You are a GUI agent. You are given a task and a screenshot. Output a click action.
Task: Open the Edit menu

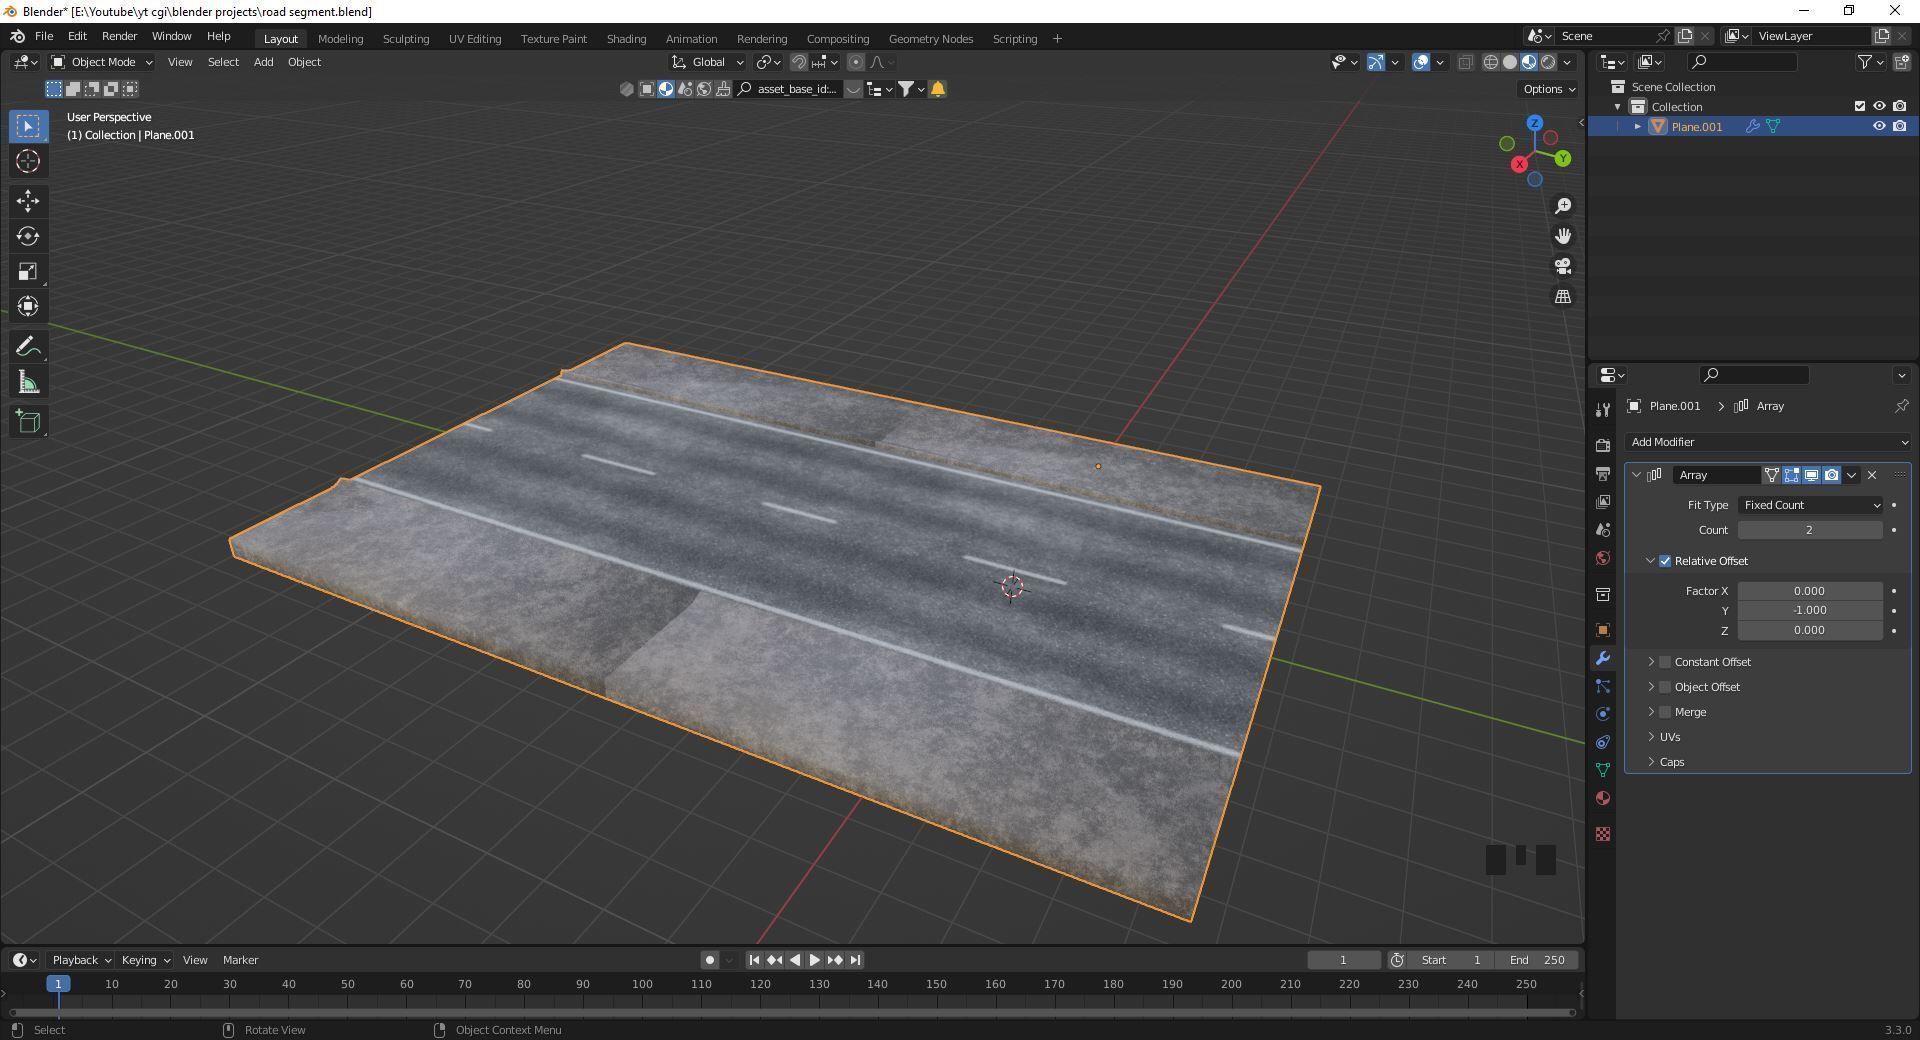click(x=77, y=36)
